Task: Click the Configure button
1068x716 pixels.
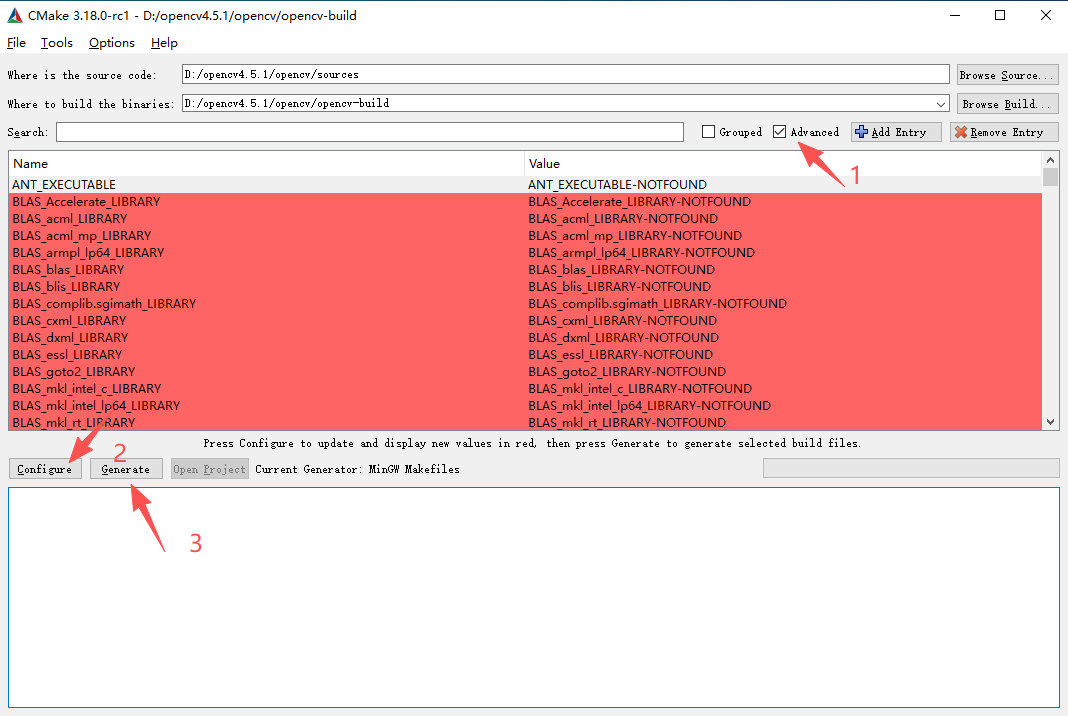Action: pos(45,469)
